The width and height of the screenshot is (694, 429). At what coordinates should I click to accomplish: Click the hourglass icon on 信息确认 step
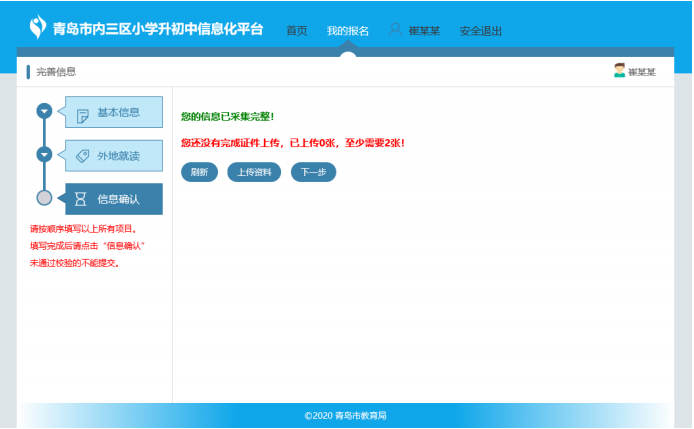[x=81, y=199]
